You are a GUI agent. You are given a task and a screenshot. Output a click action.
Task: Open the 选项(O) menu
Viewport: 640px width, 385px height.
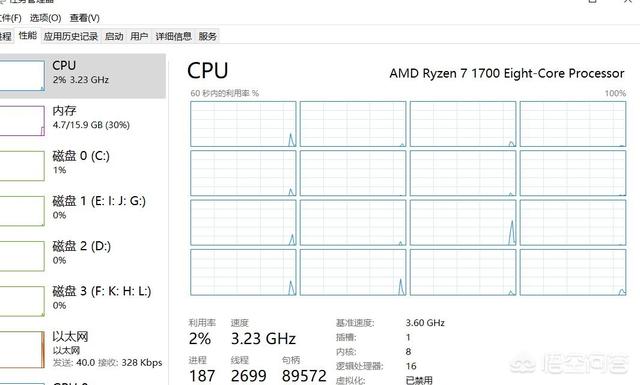pos(45,18)
